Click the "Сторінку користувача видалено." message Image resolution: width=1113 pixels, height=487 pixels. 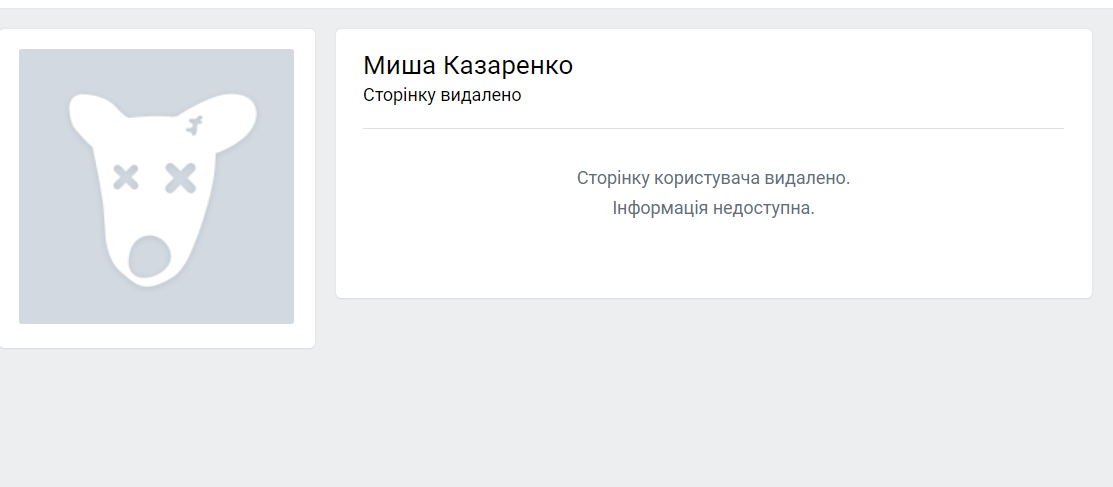click(x=713, y=178)
